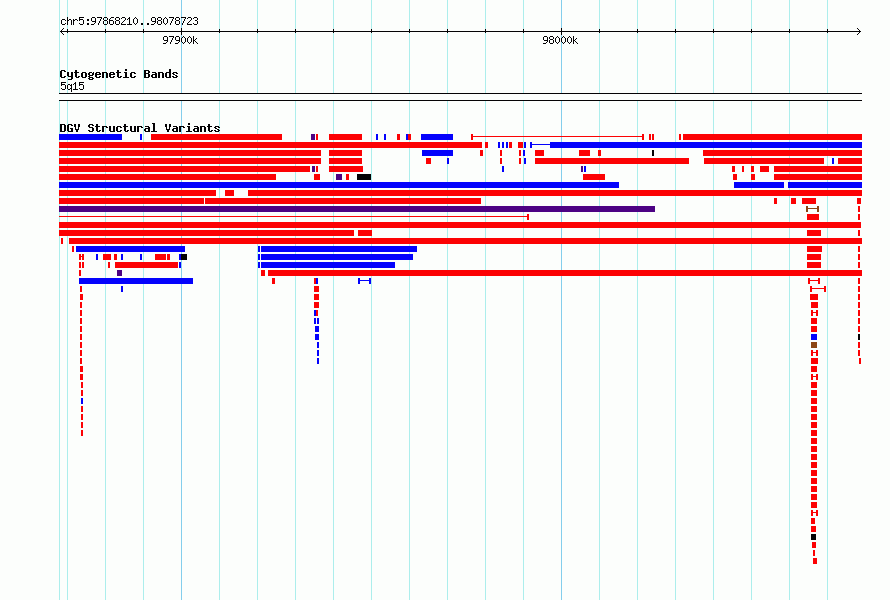The image size is (890, 600).
Task: Select the long thin red line below purple bar
Action: [x=294, y=217]
